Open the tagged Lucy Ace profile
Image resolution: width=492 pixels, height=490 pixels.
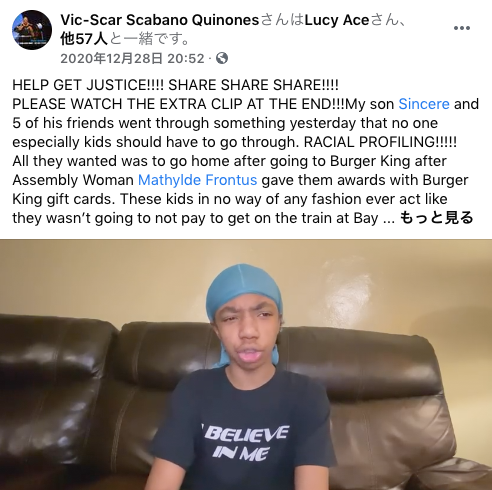click(x=337, y=20)
